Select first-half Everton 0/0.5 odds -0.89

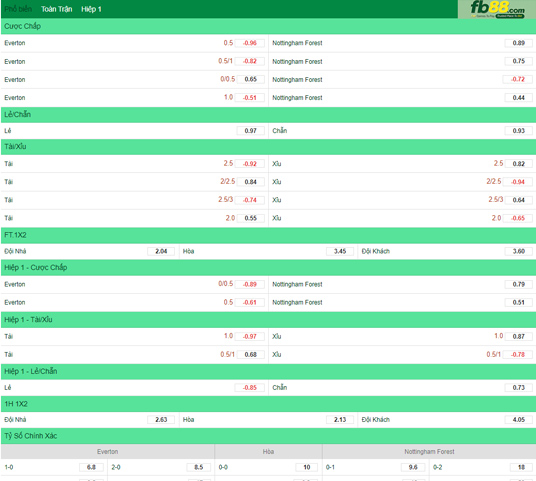[250, 284]
